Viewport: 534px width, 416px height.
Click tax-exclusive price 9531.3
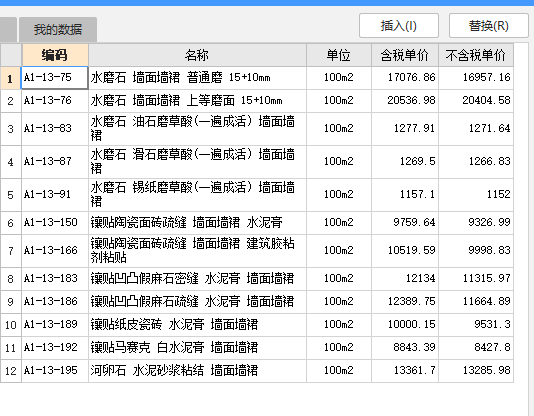(x=476, y=325)
